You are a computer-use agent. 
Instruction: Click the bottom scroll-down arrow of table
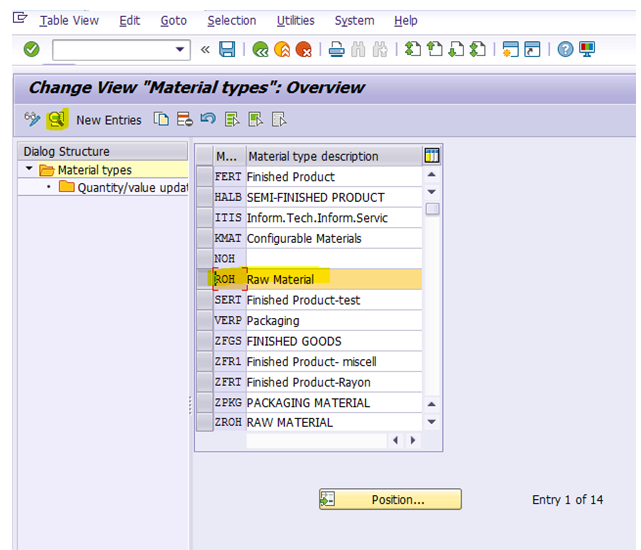tap(431, 422)
